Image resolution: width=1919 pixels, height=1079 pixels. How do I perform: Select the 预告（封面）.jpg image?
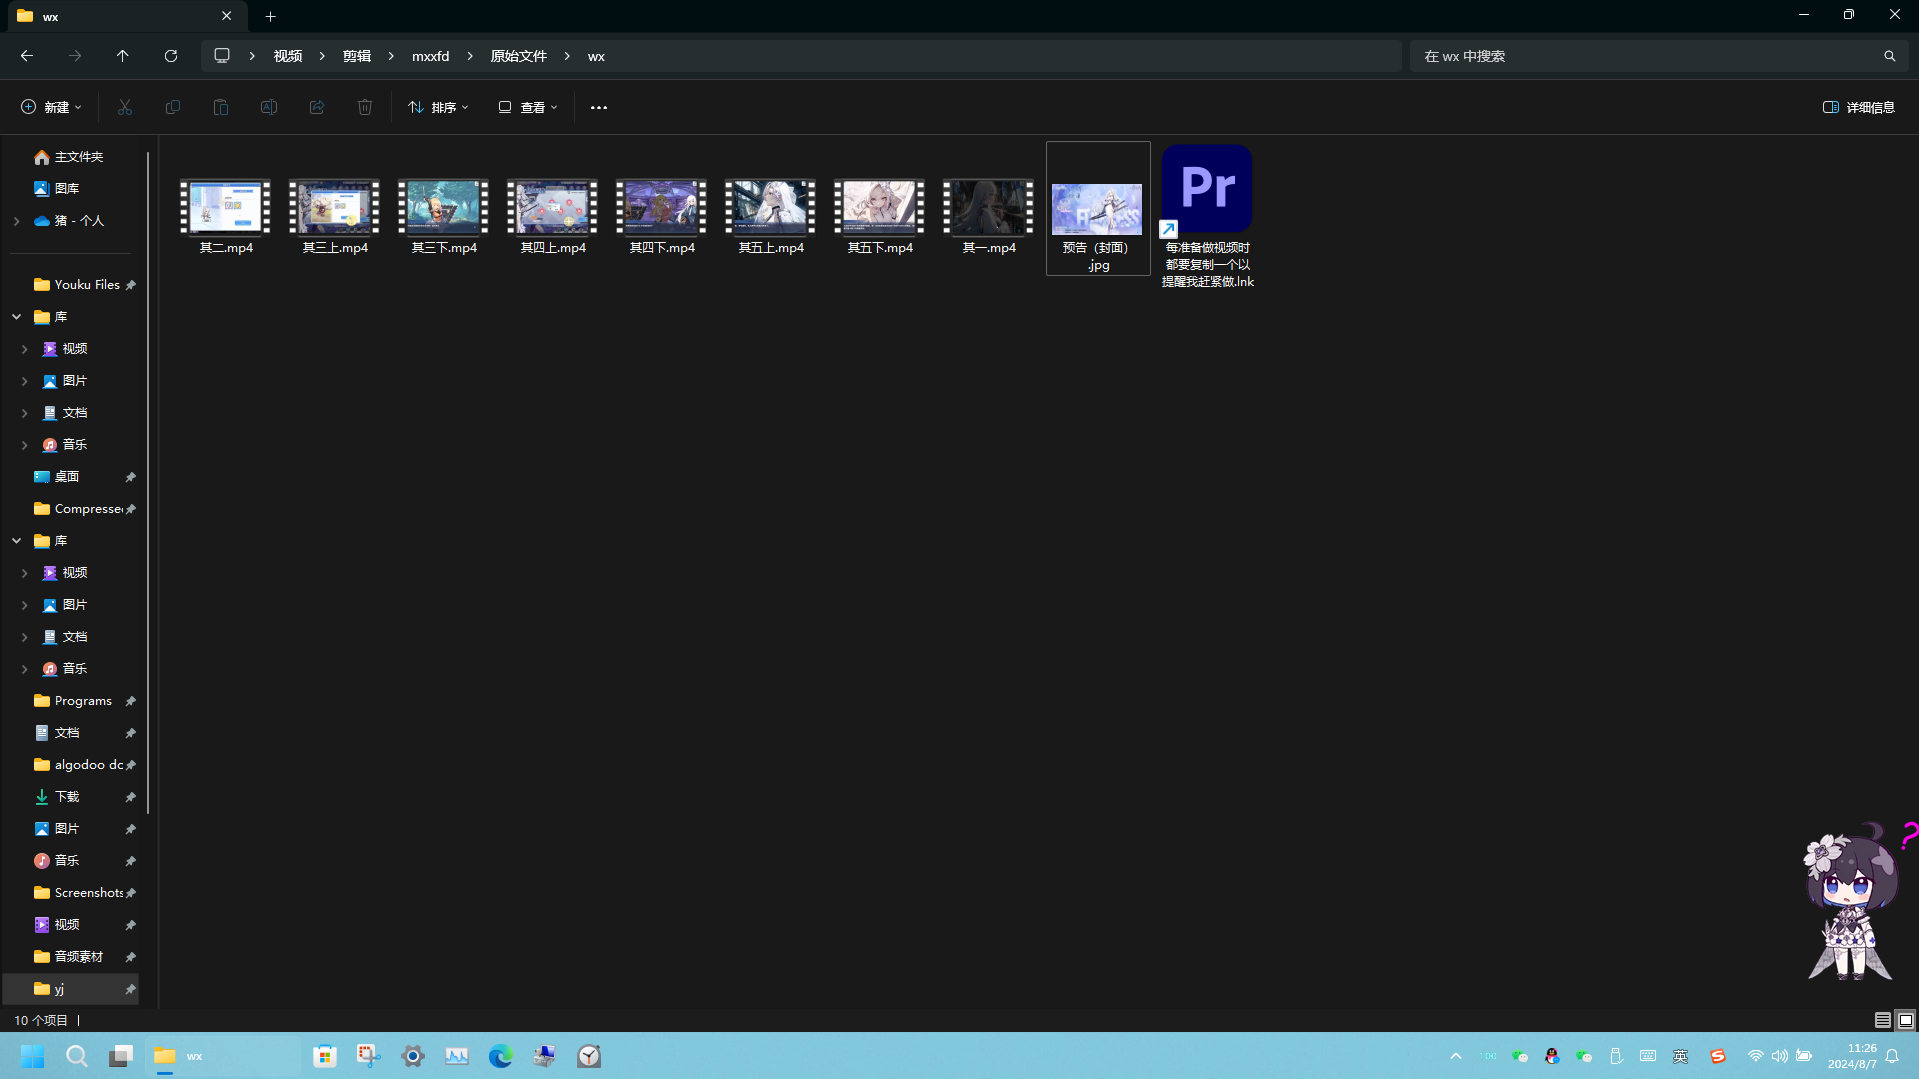(x=1098, y=209)
